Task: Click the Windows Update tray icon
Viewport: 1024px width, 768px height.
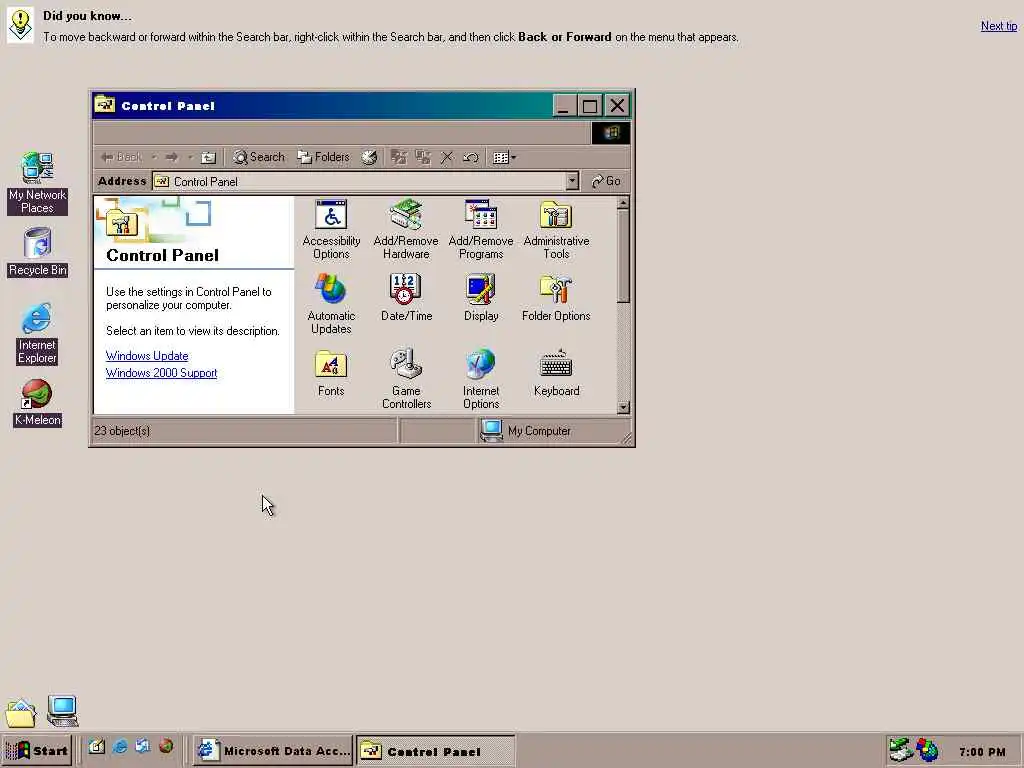Action: pos(927,750)
